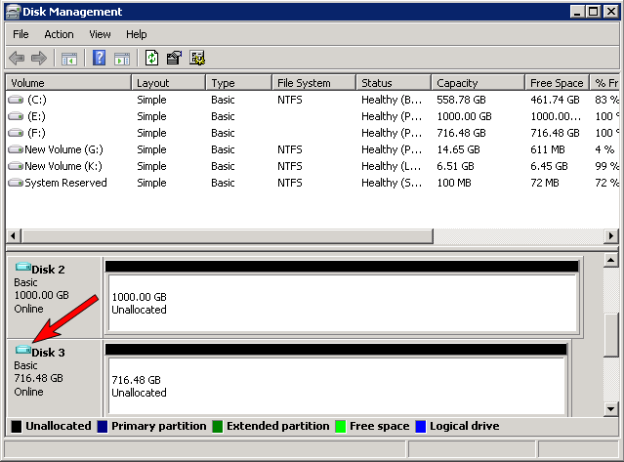This screenshot has width=624, height=462.
Task: Open the Action menu
Action: coord(59,34)
